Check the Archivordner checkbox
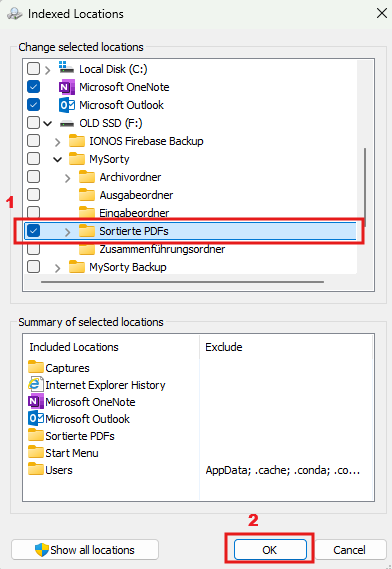 33,177
